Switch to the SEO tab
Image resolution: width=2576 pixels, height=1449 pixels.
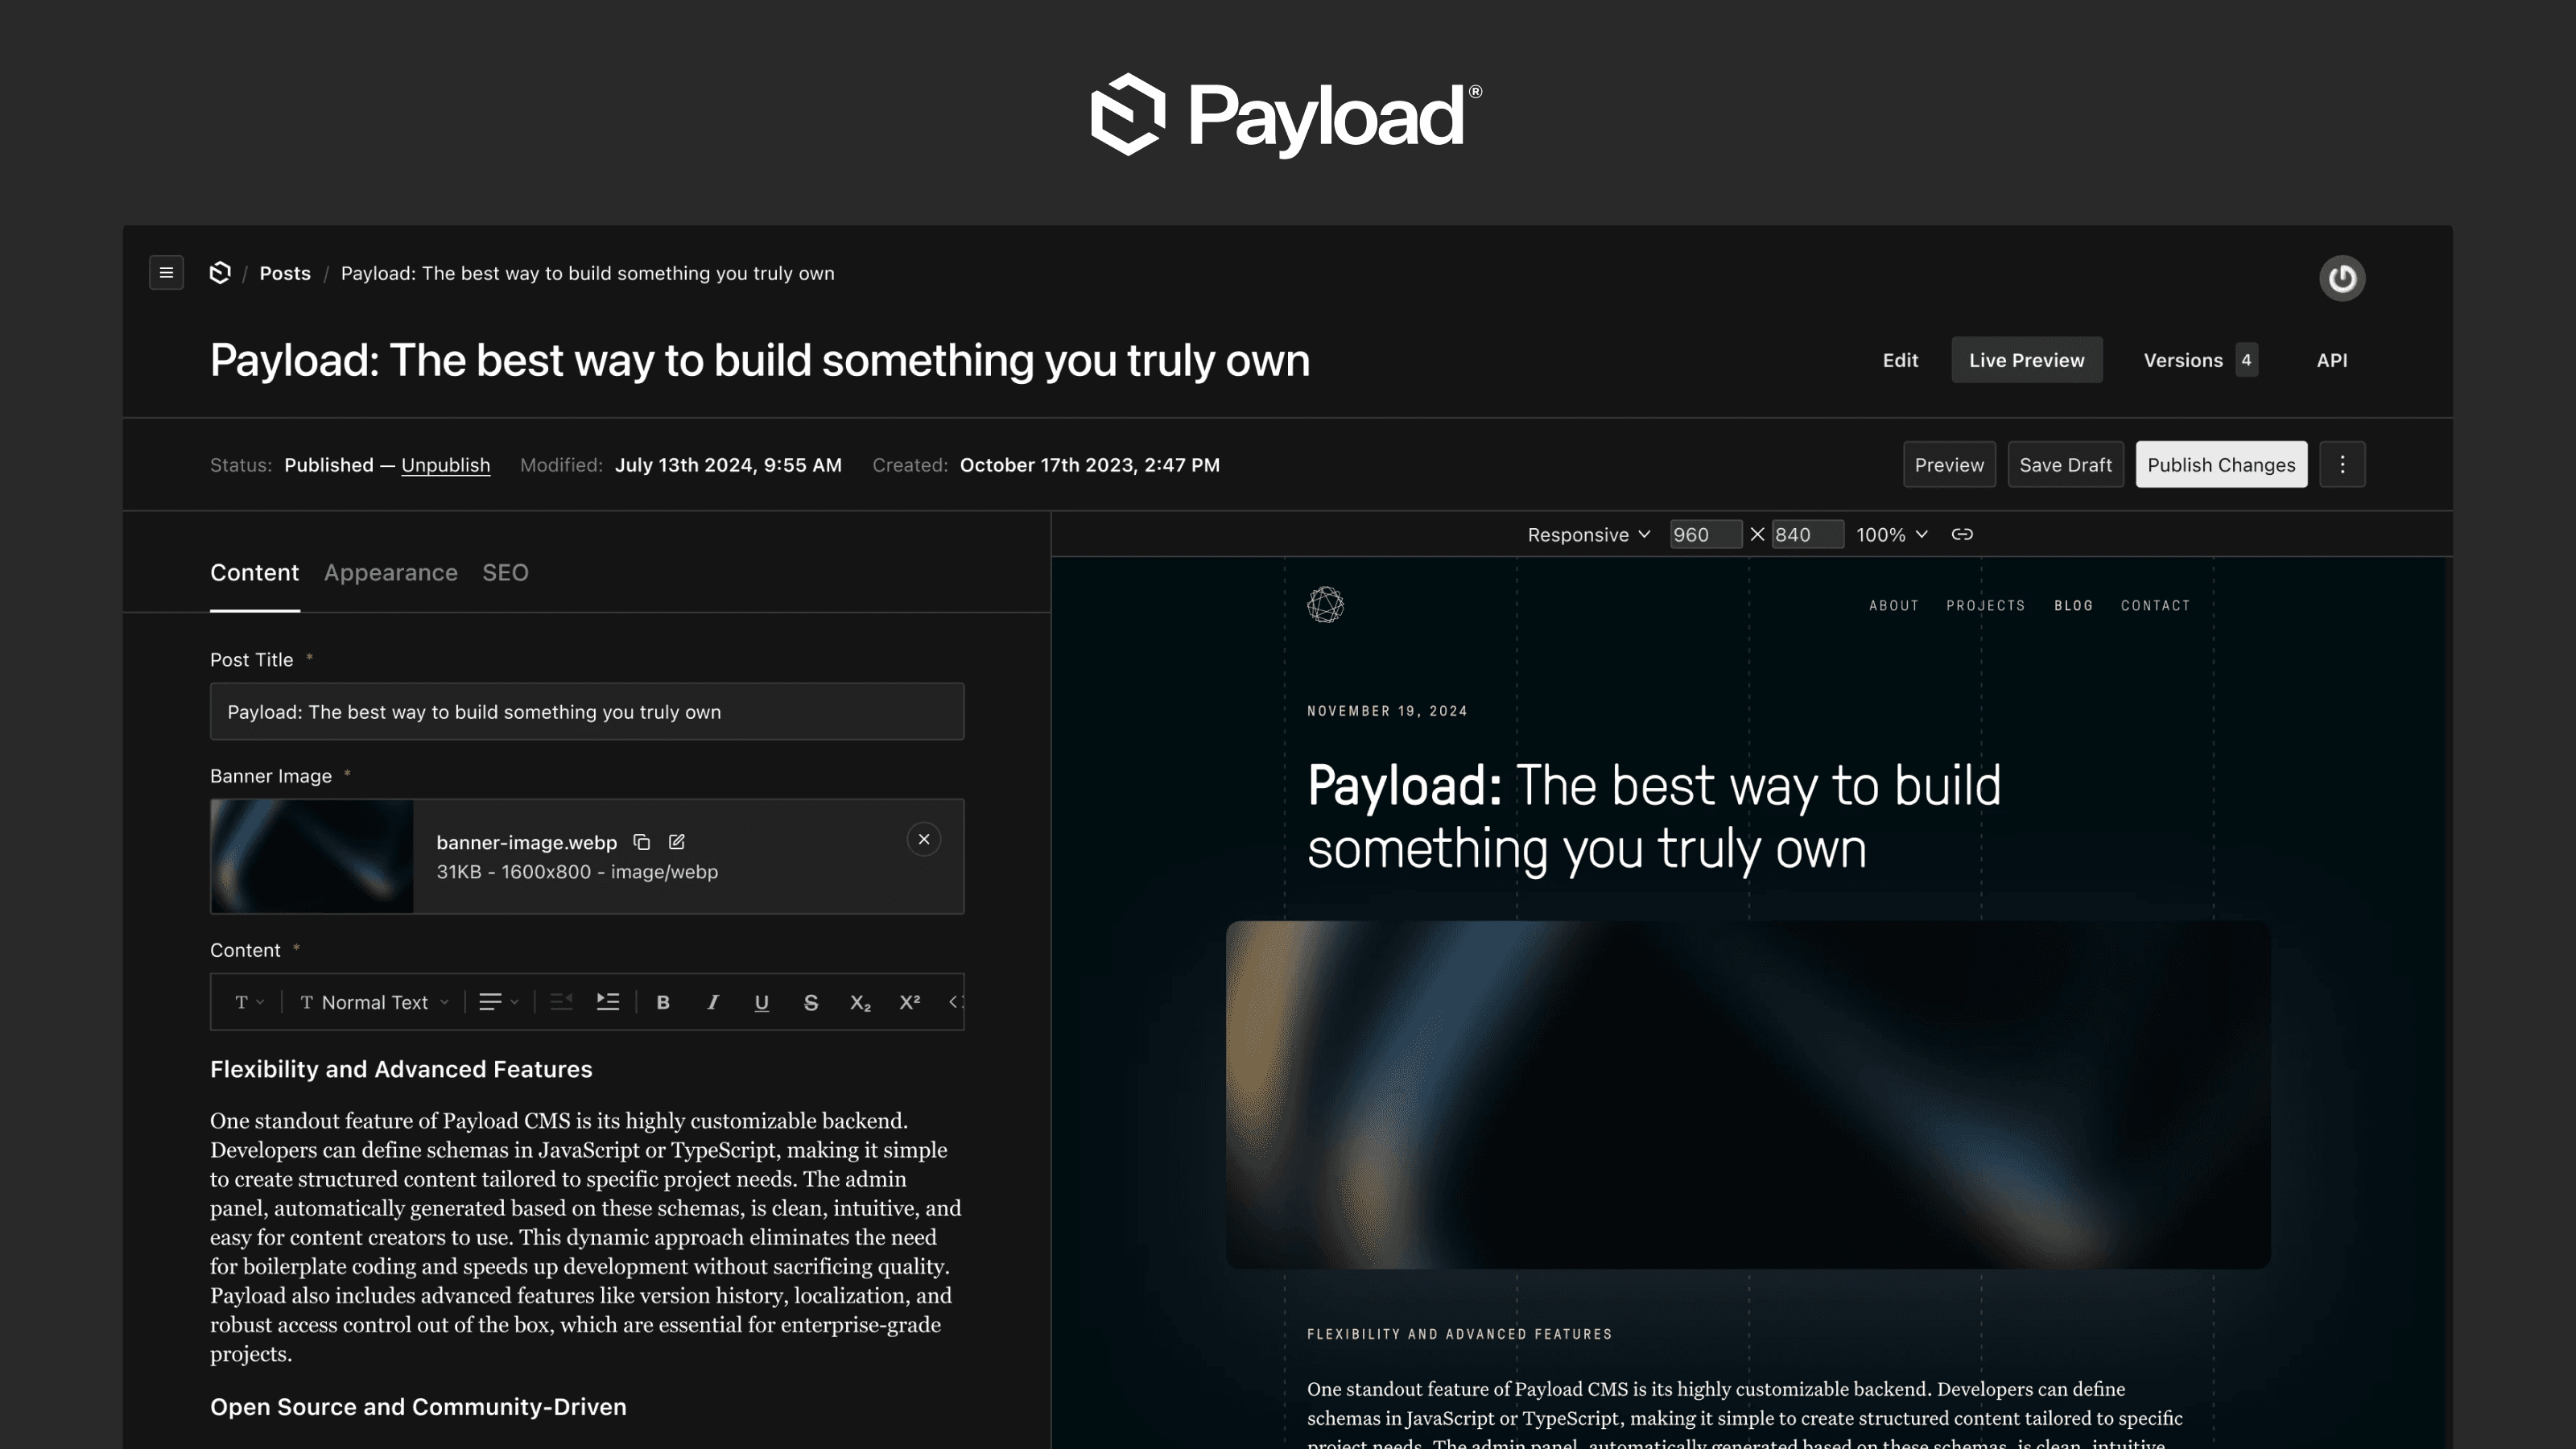[x=505, y=572]
